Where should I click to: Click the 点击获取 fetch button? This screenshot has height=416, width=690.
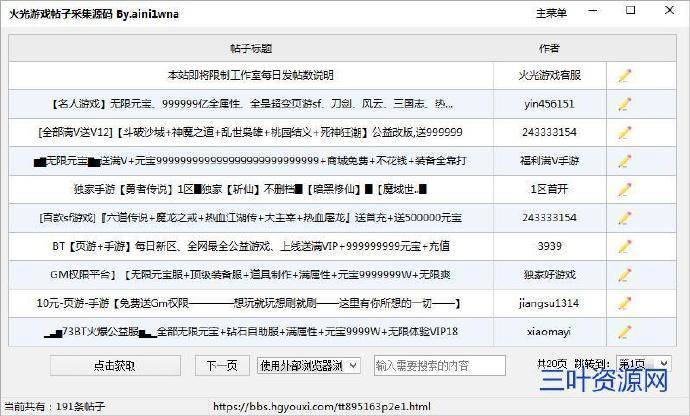click(x=115, y=365)
